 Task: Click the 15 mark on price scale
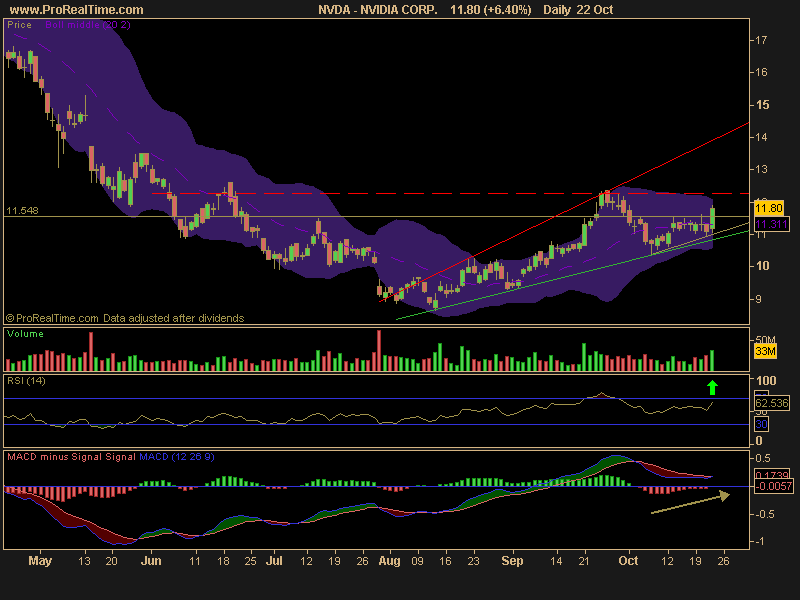tap(762, 105)
